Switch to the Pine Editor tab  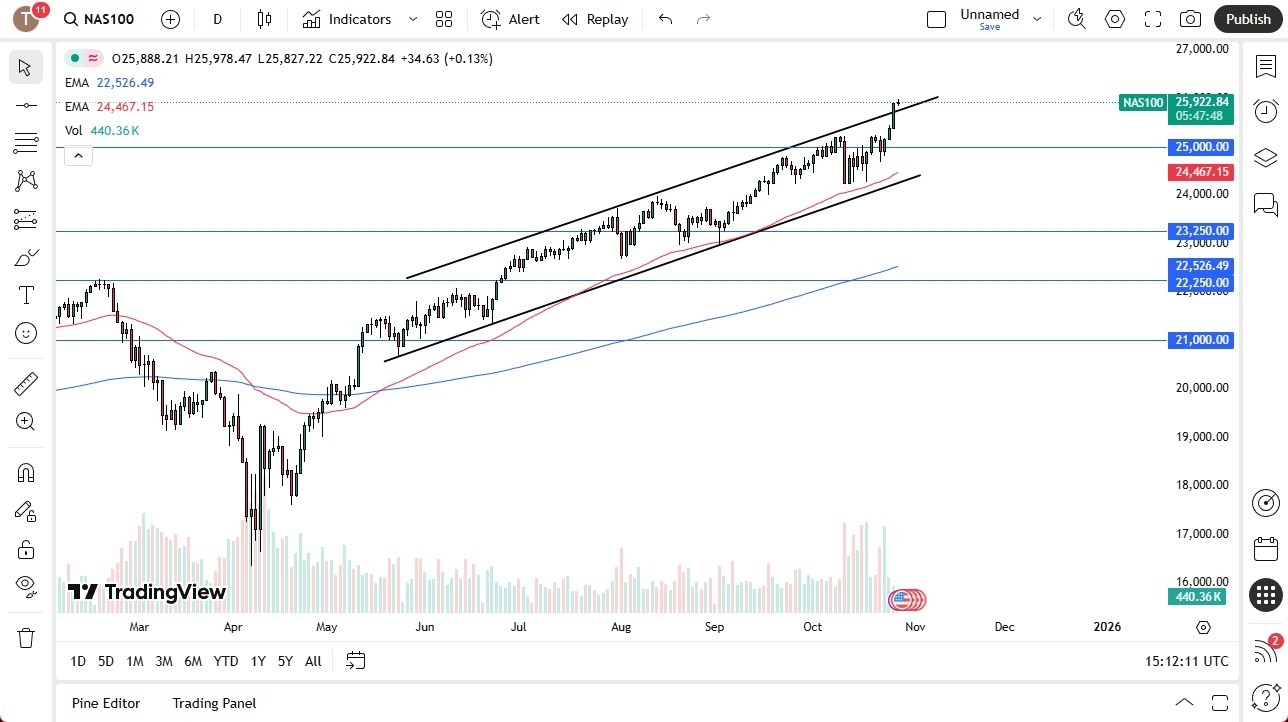[105, 703]
